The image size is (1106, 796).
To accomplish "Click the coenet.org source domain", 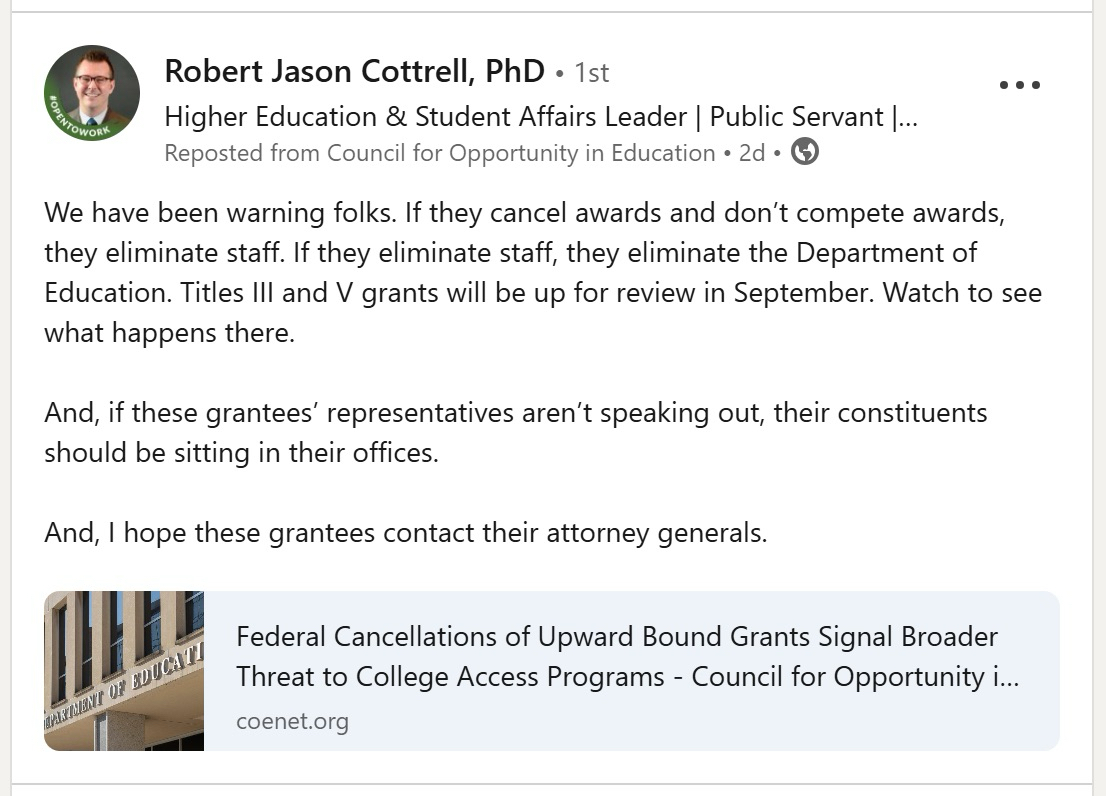I will (x=292, y=721).
